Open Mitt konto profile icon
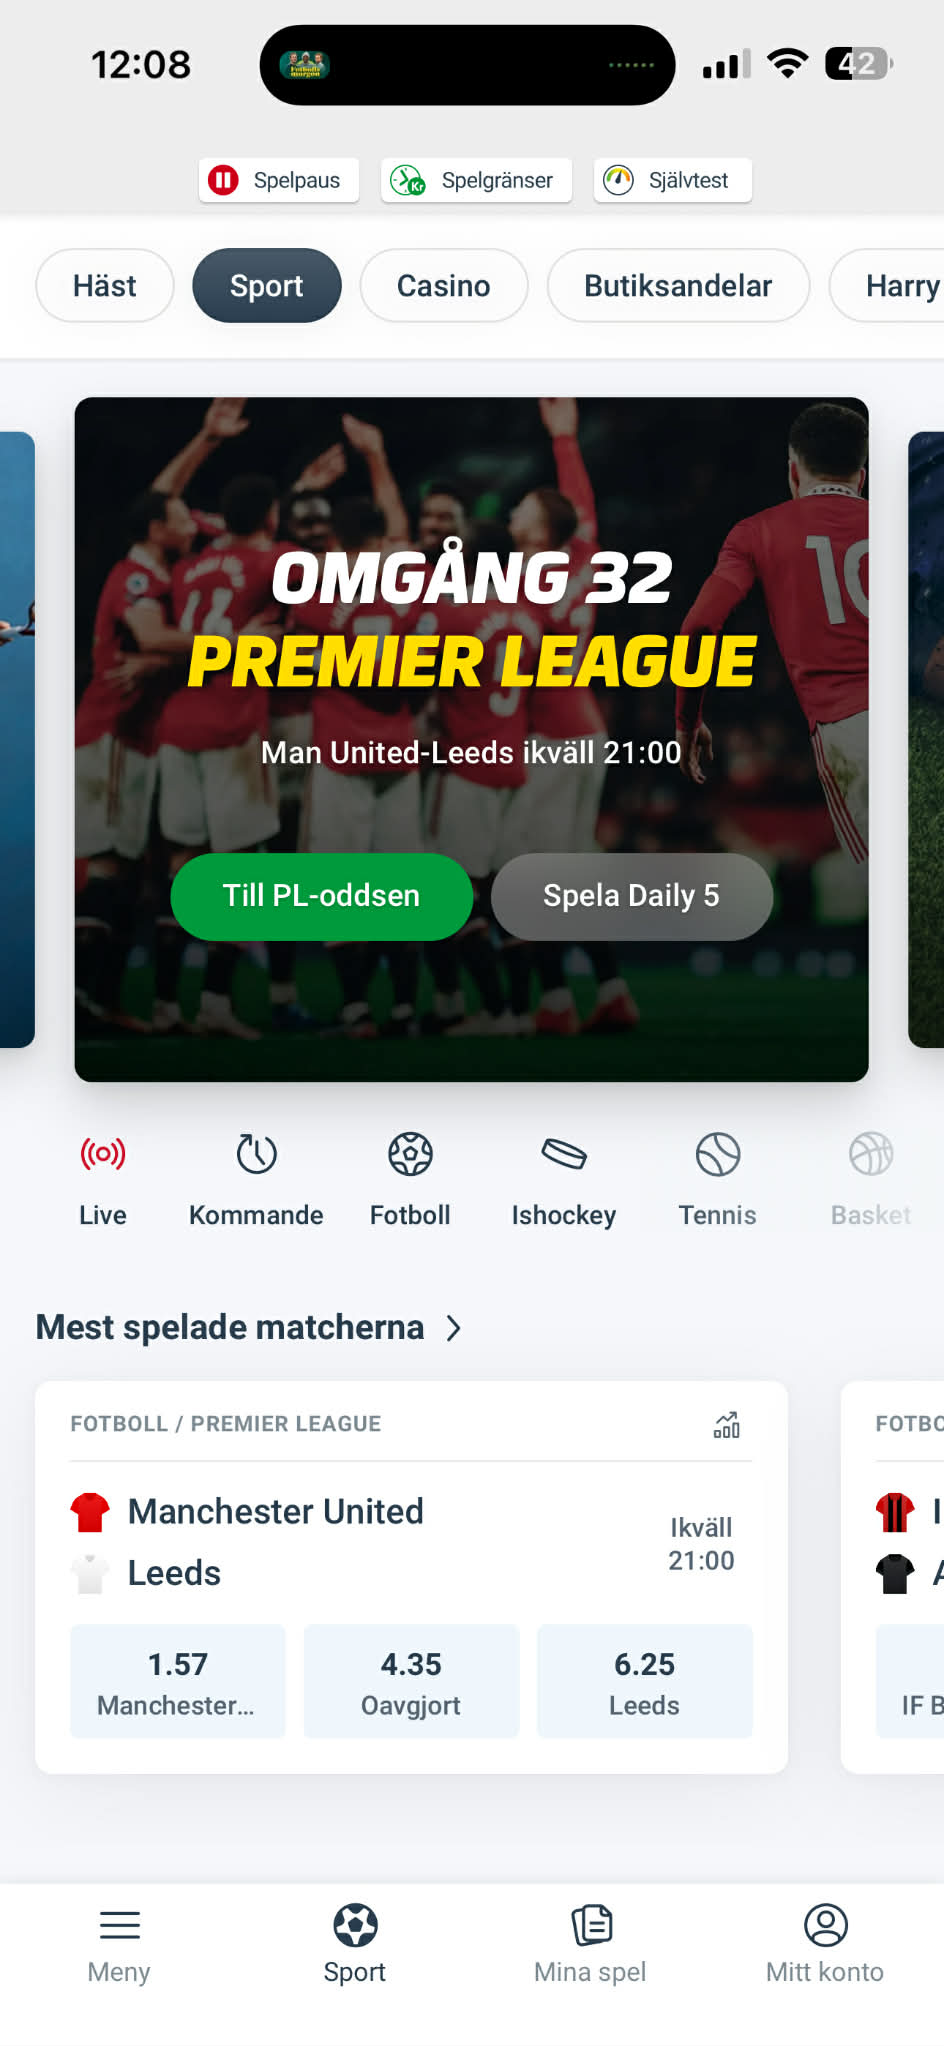The image size is (944, 2046). [x=826, y=1925]
